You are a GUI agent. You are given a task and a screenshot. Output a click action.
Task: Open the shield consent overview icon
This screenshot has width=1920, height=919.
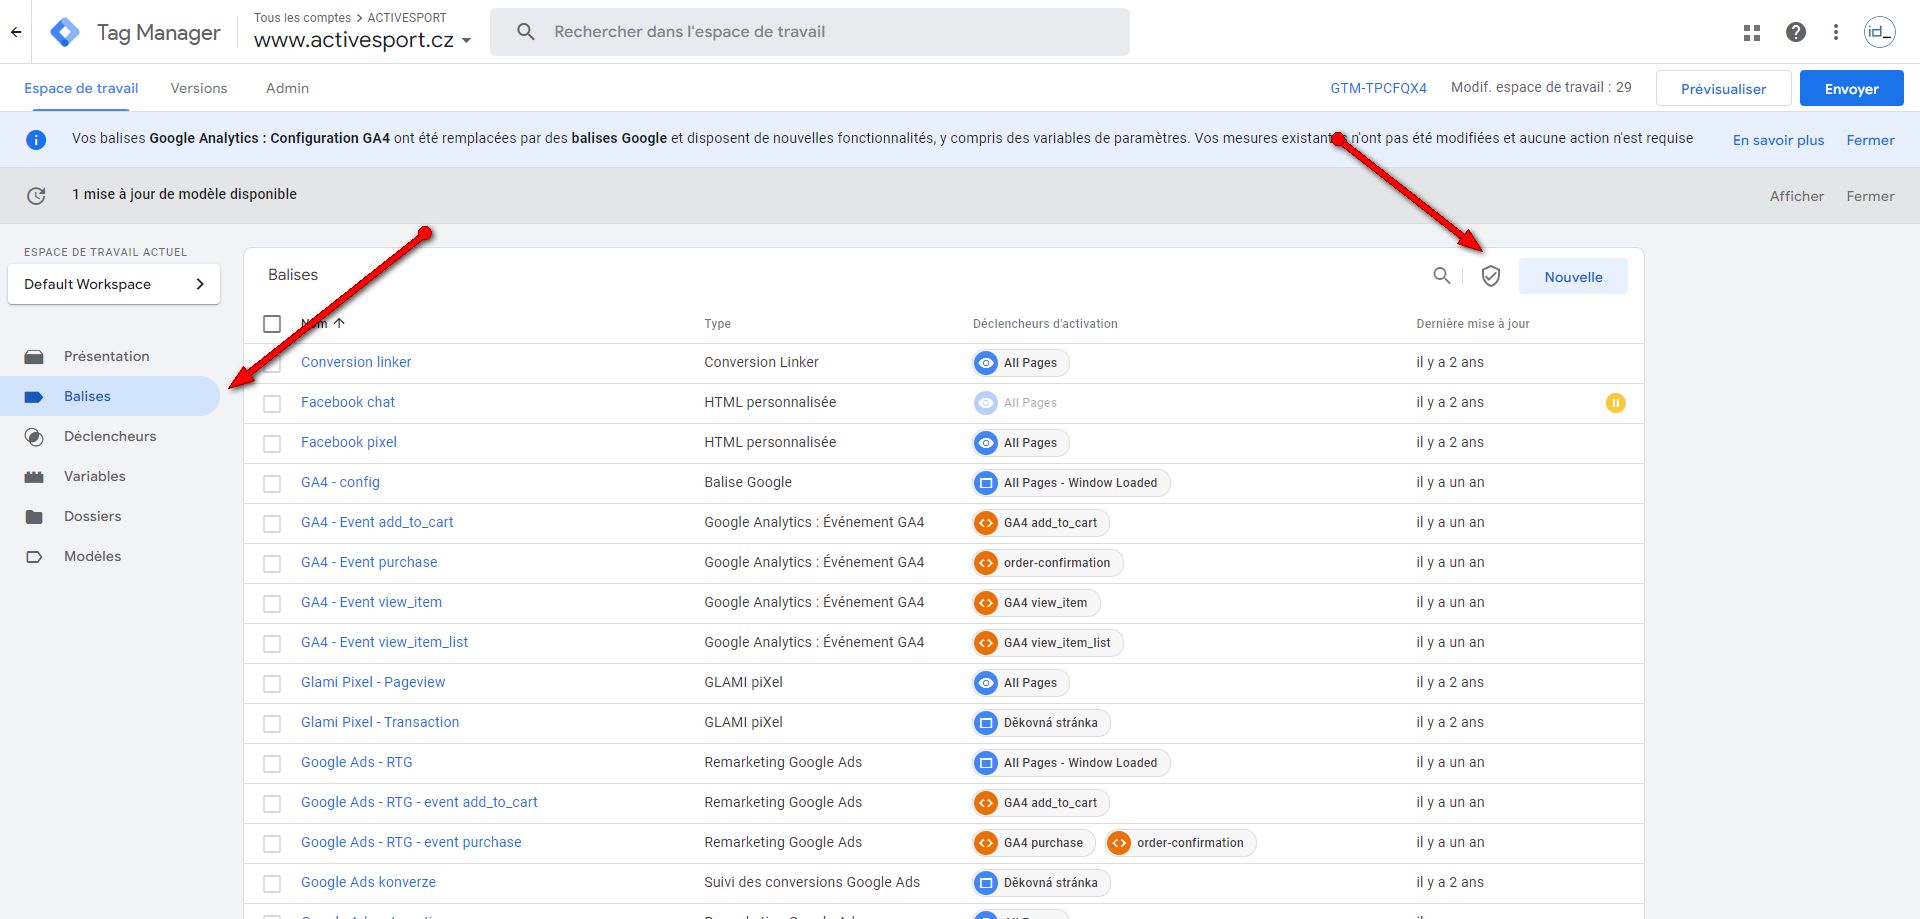pyautogui.click(x=1491, y=276)
